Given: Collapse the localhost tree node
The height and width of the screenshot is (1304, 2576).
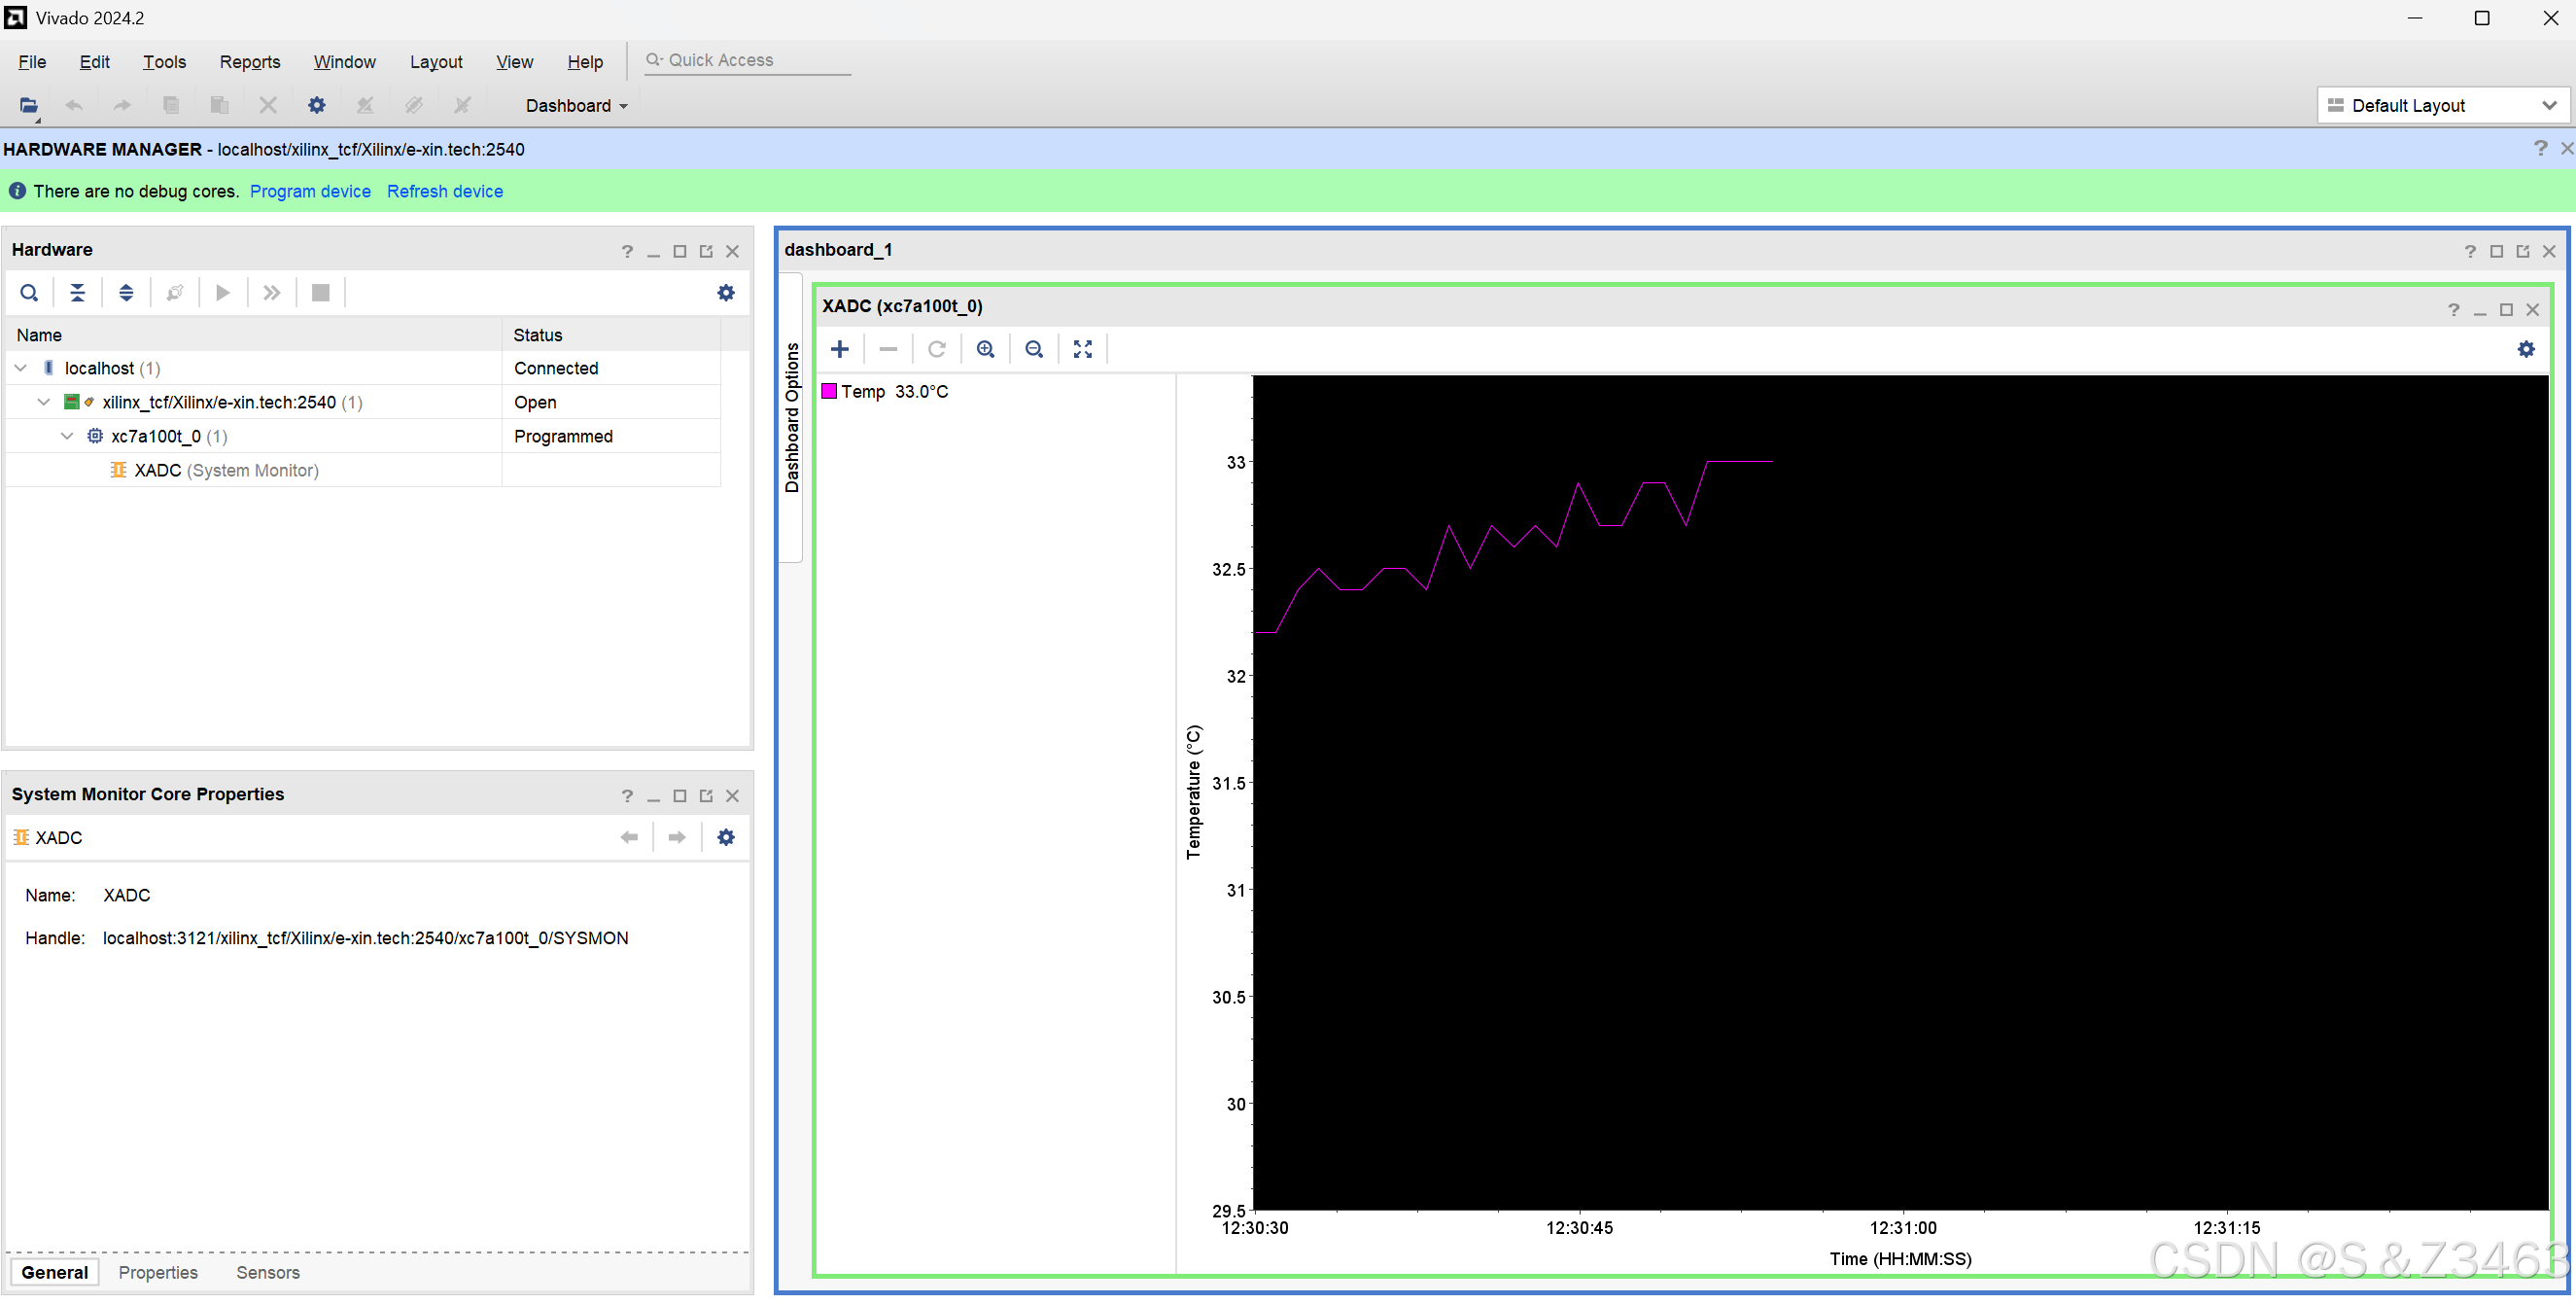Looking at the screenshot, I should (x=21, y=368).
